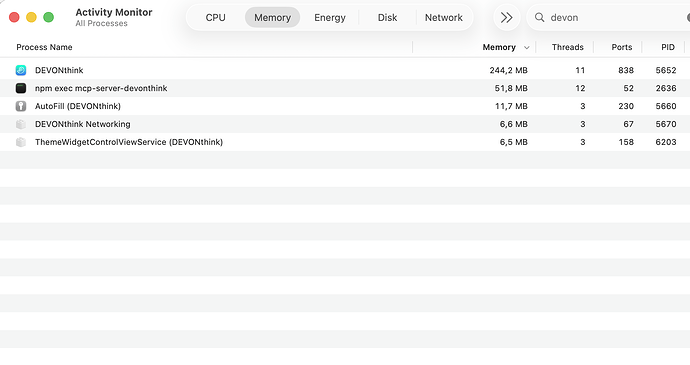Click the ports value 838
The image size is (690, 365).
click(x=626, y=70)
